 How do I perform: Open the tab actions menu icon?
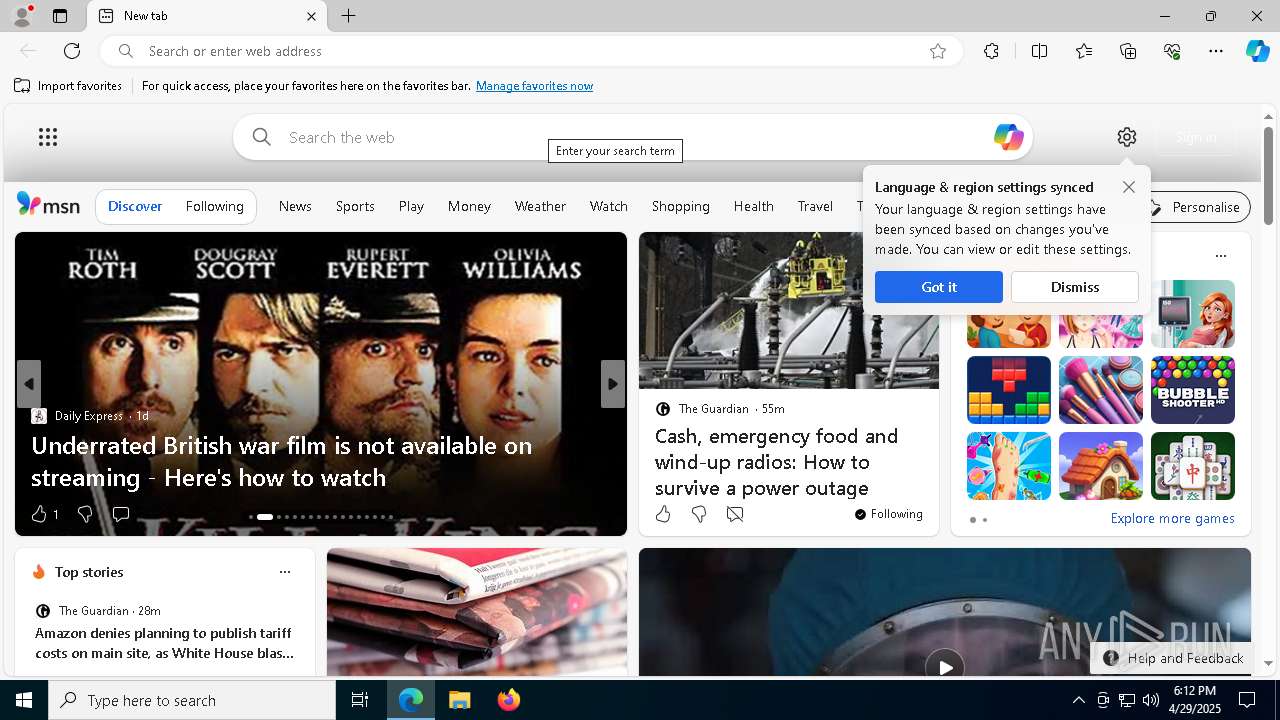[x=60, y=16]
